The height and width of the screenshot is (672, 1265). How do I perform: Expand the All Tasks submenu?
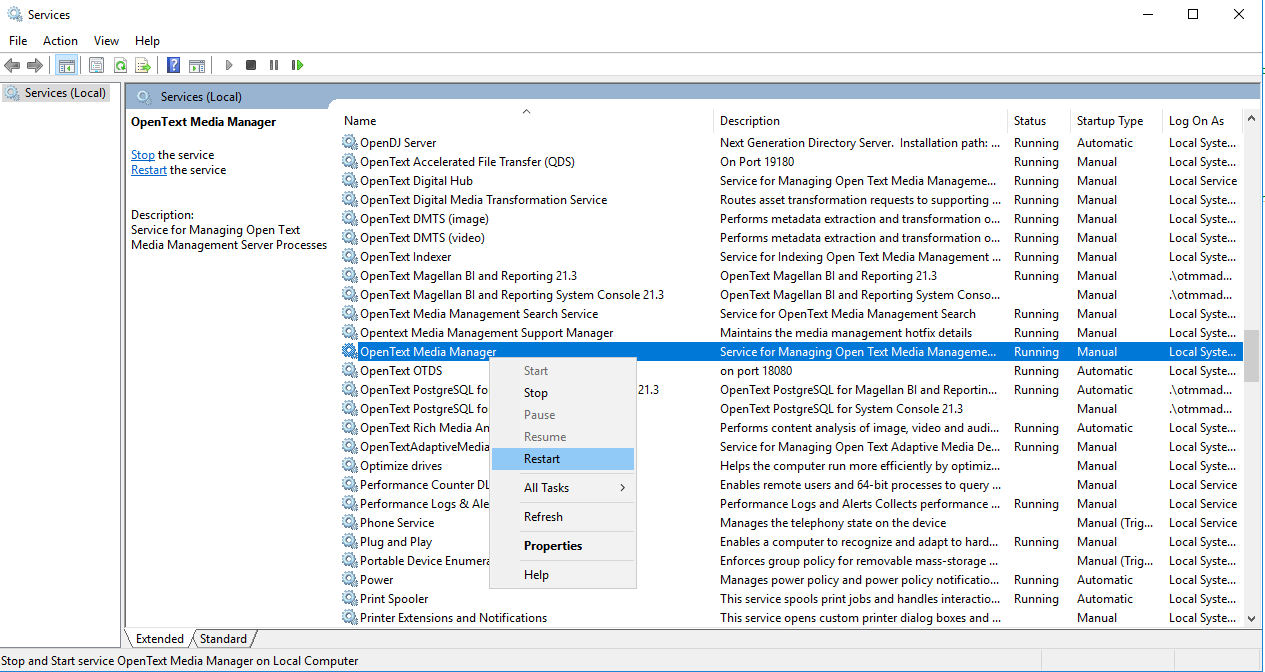pos(545,487)
